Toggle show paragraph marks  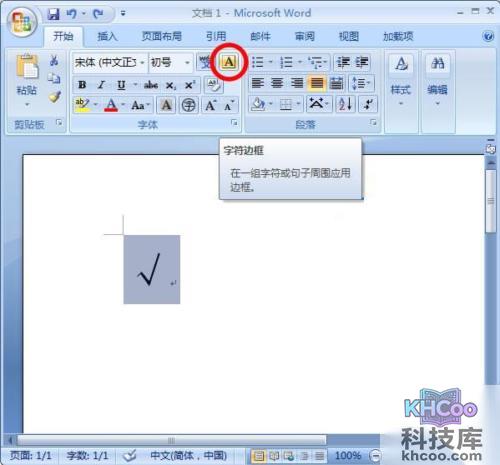368,104
